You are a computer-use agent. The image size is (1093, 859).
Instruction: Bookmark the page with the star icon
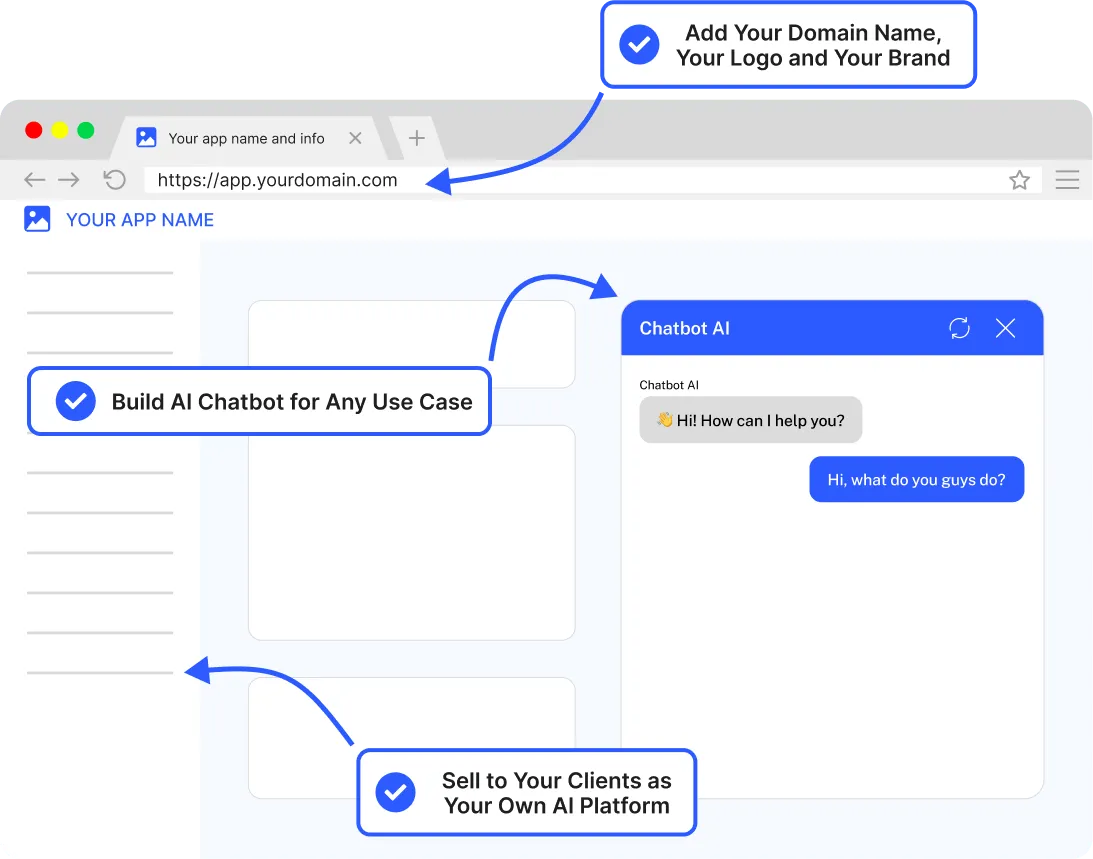coord(1019,180)
